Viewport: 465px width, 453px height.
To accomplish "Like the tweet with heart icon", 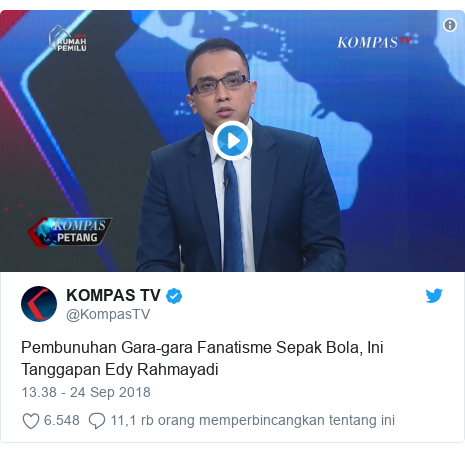I will [31, 421].
